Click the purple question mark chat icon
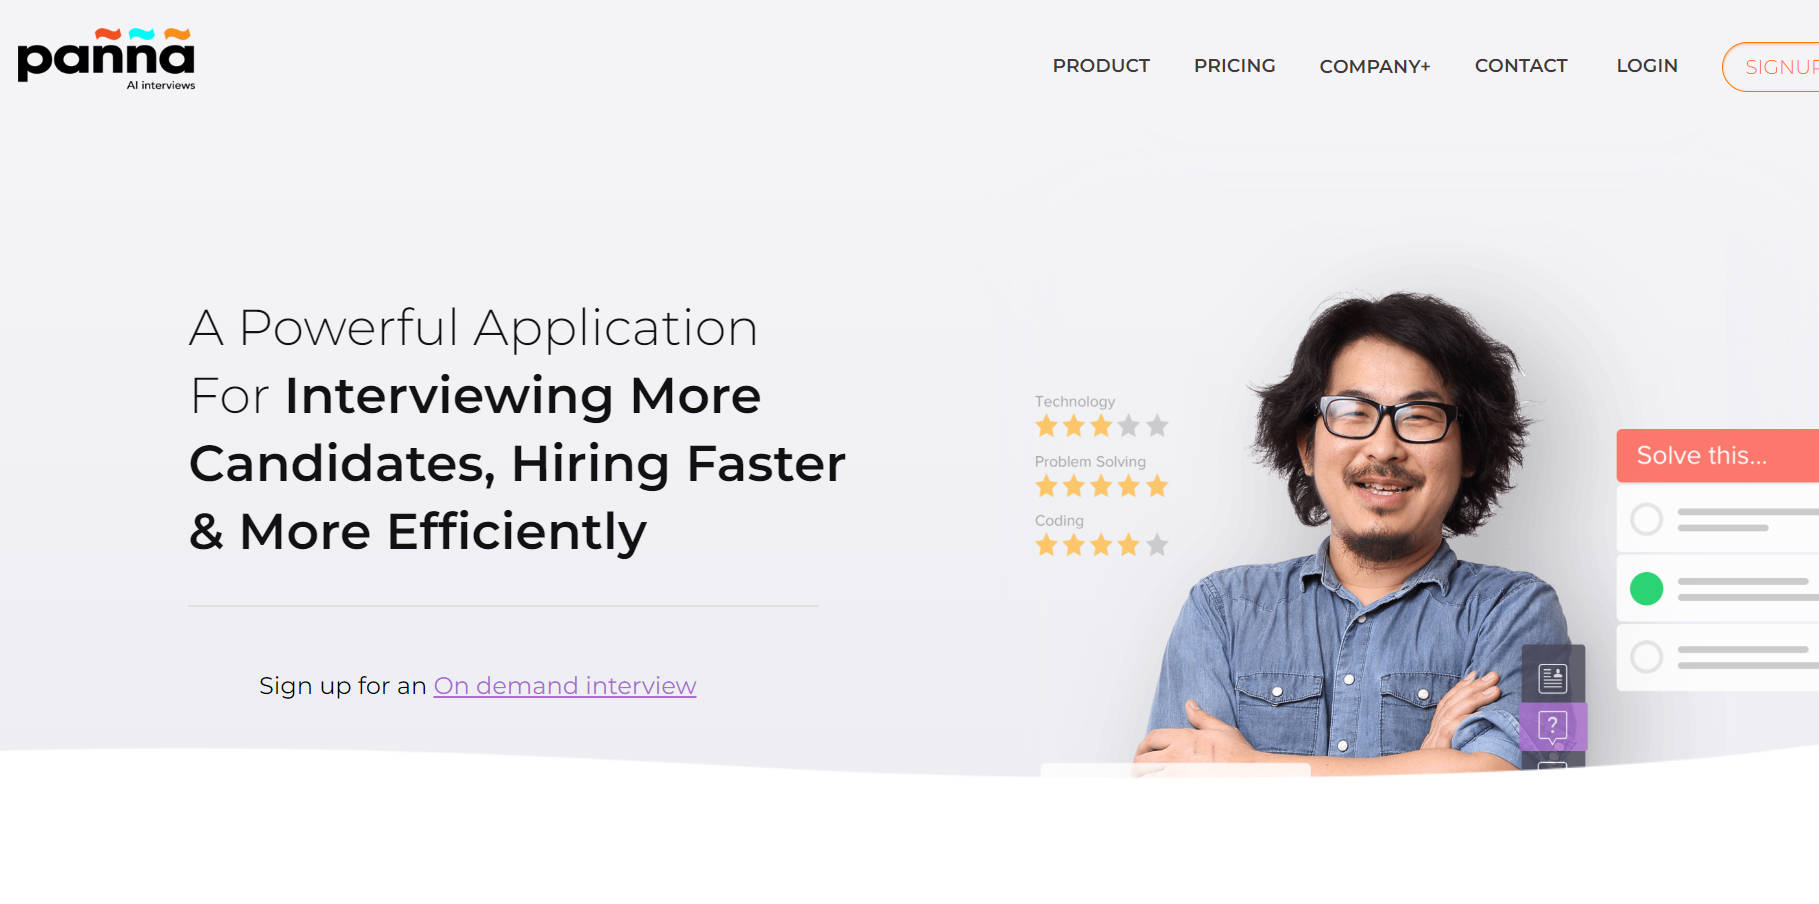Image resolution: width=1819 pixels, height=904 pixels. coord(1552,726)
